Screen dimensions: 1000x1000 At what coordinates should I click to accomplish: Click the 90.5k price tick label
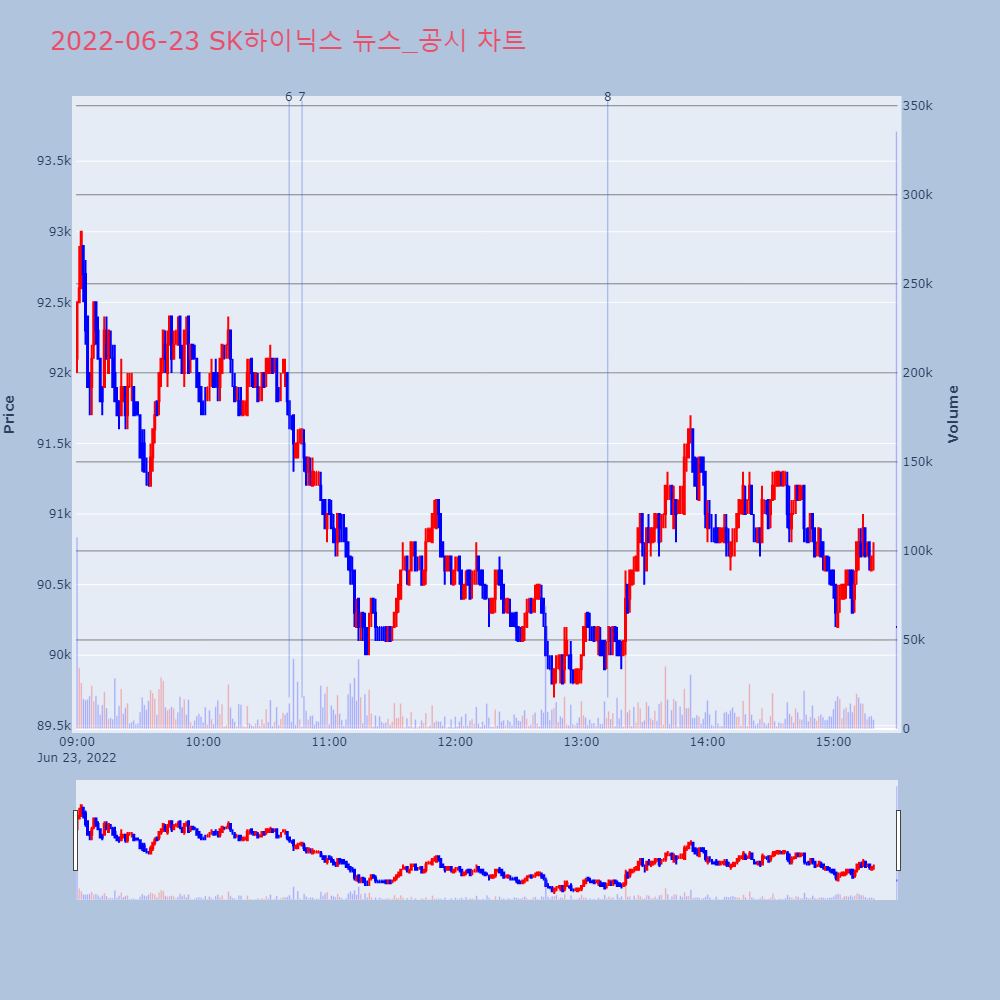click(54, 584)
